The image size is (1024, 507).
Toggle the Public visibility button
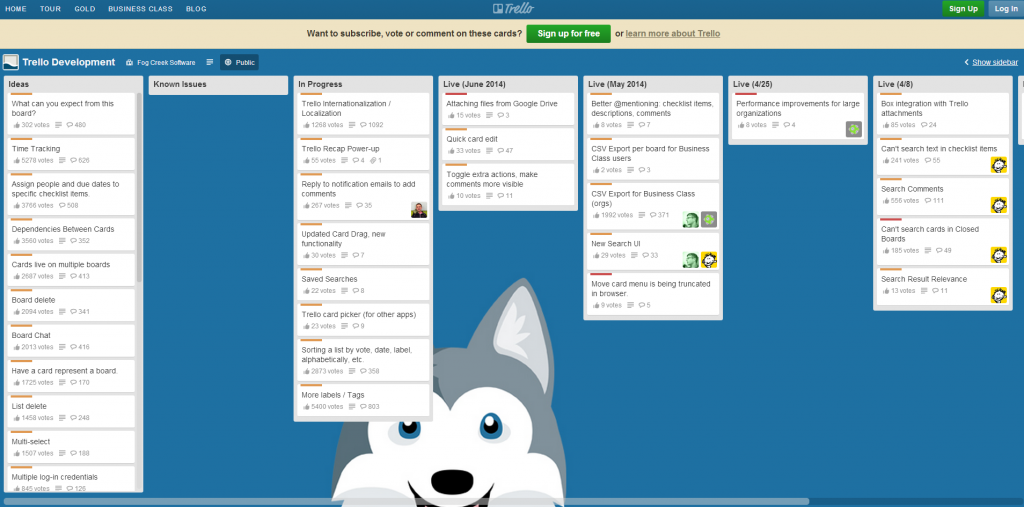[x=239, y=62]
